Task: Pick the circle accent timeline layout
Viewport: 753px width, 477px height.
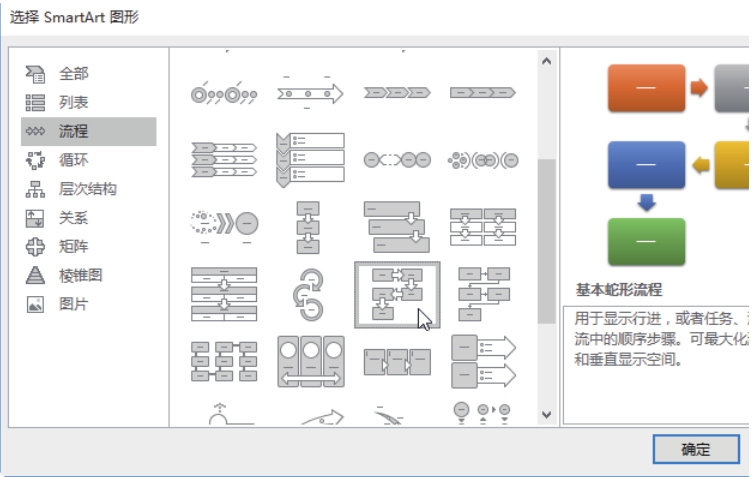Action: (224, 93)
